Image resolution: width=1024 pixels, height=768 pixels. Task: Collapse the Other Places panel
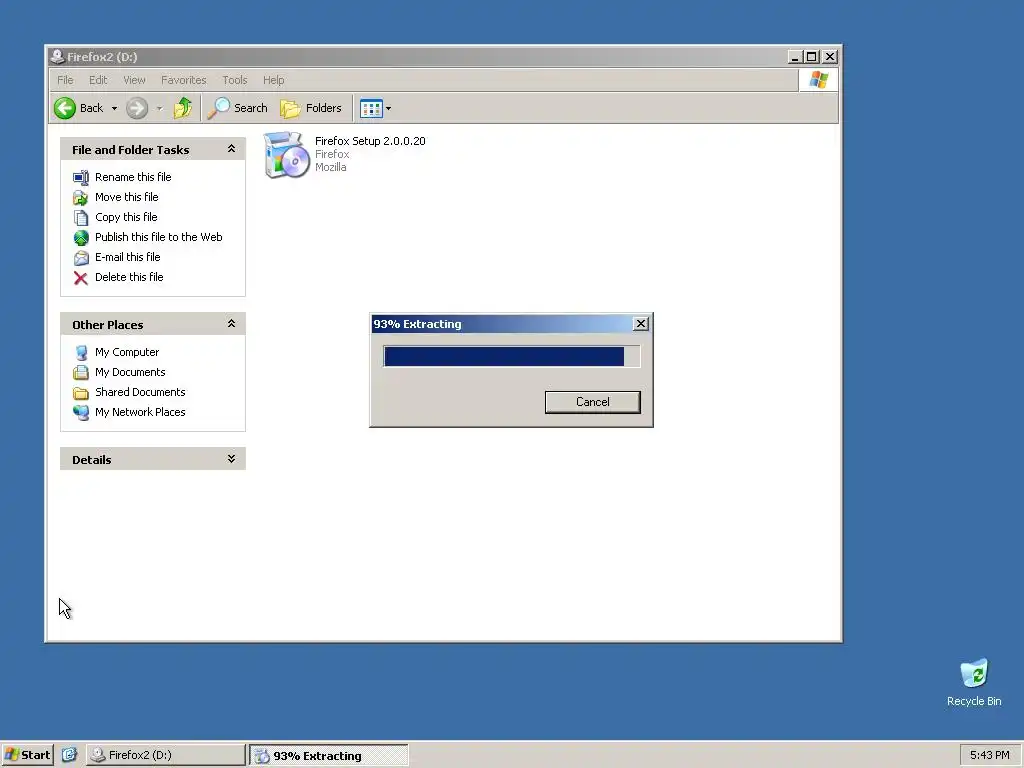pos(231,324)
